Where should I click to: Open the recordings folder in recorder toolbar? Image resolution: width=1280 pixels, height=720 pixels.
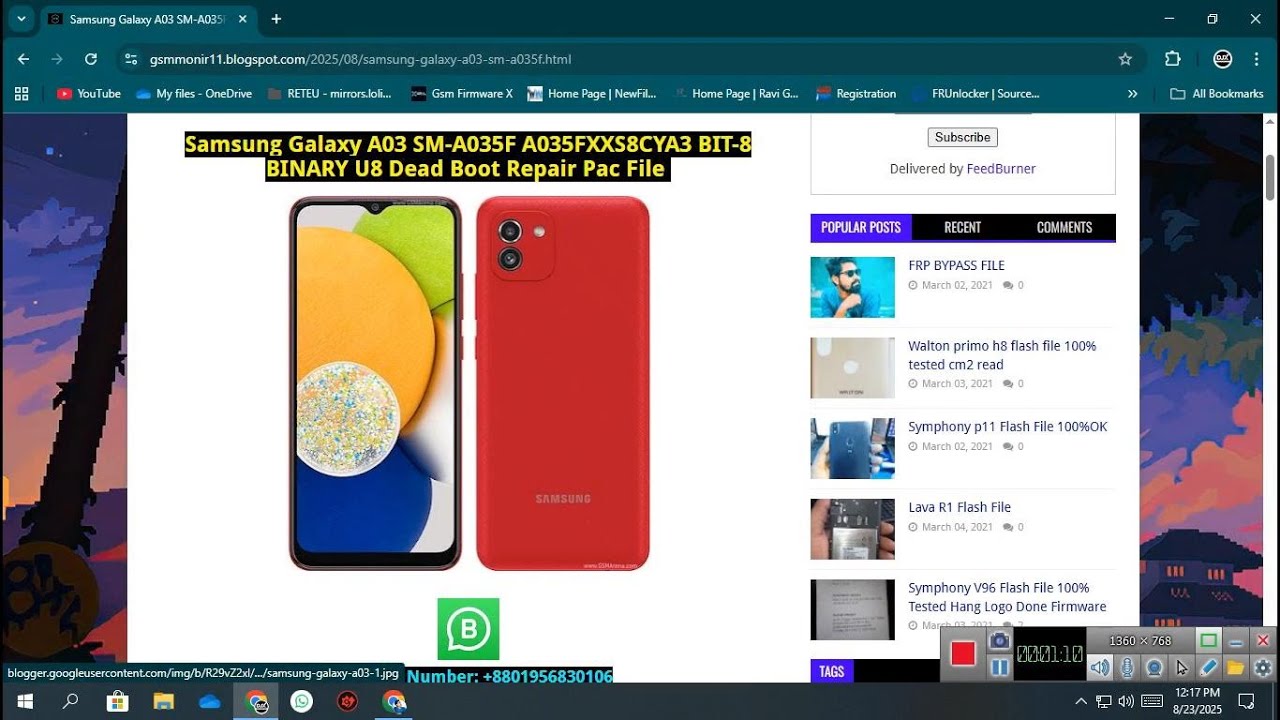pyautogui.click(x=1235, y=667)
